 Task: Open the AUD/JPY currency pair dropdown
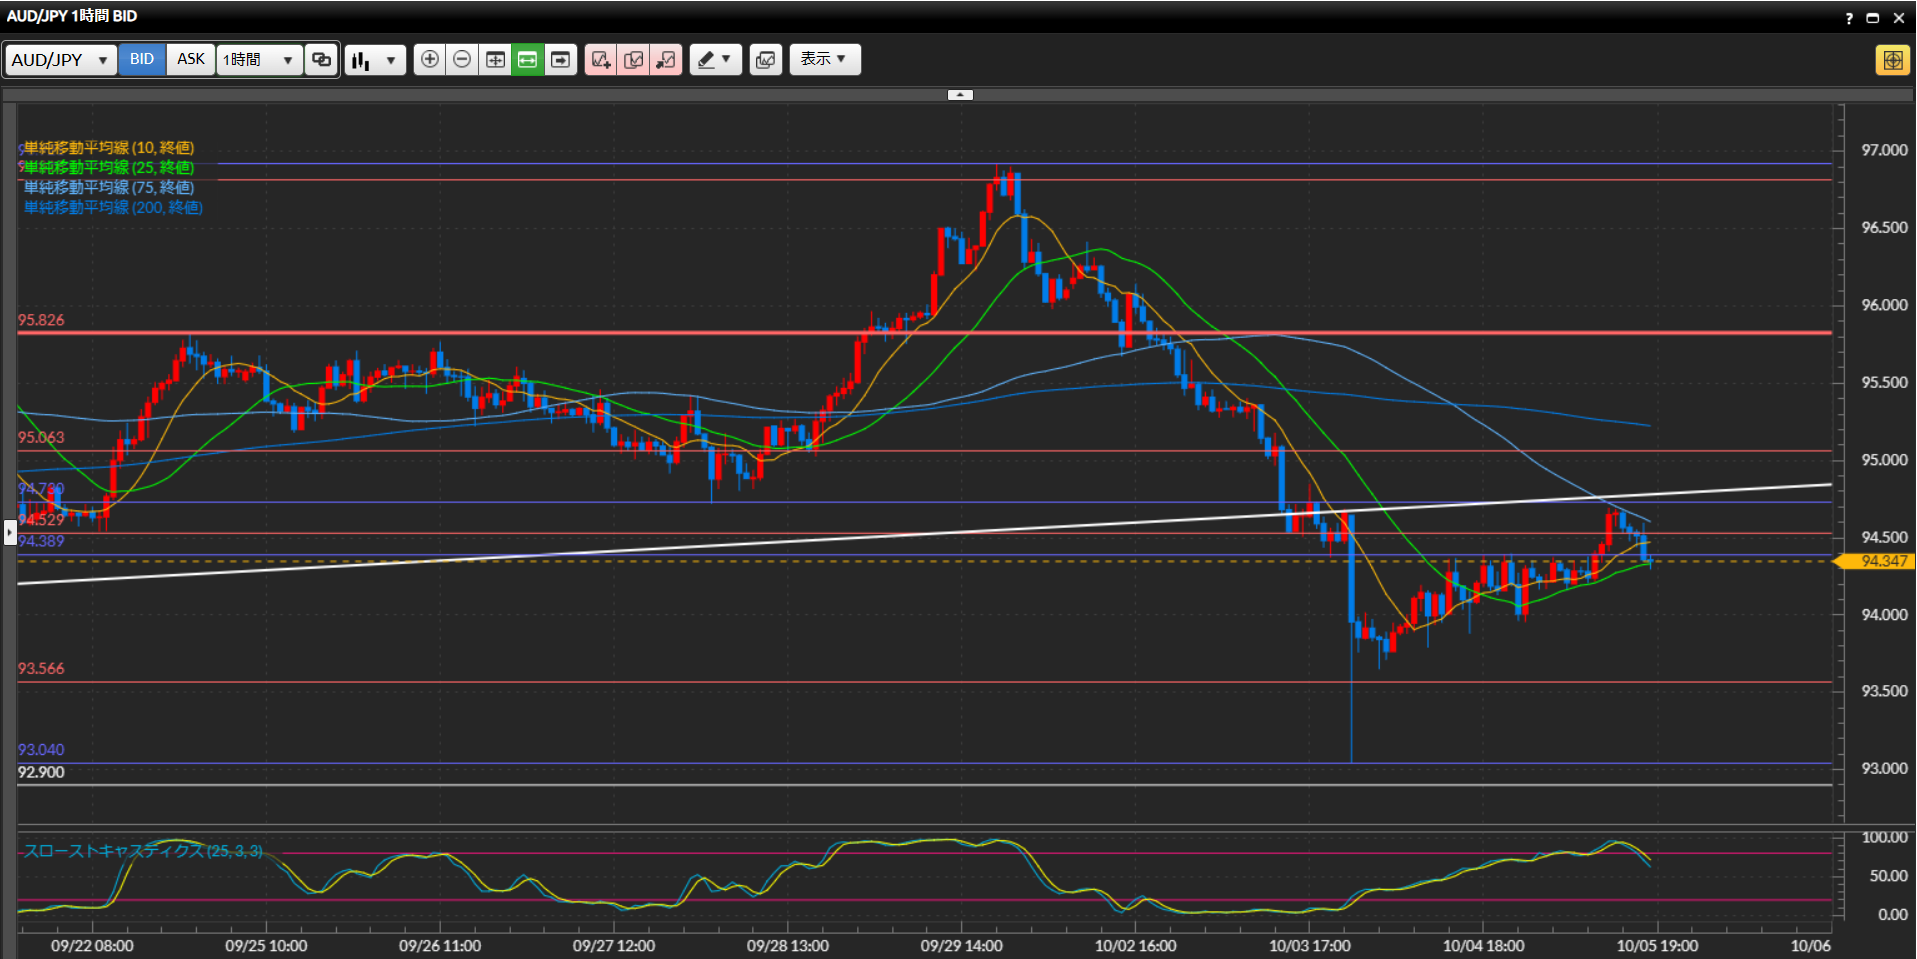click(x=59, y=60)
